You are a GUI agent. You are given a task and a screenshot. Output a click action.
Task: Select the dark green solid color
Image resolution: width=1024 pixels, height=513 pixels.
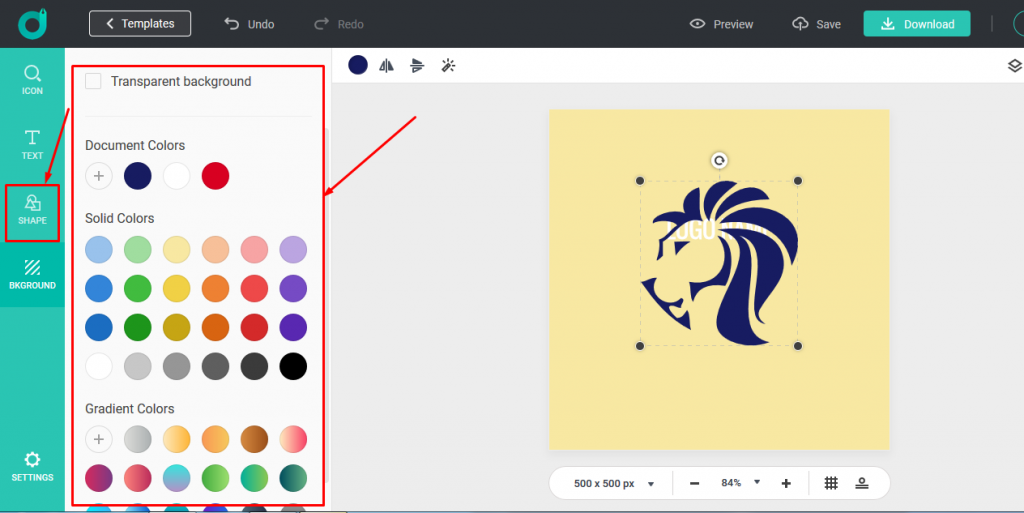pos(138,328)
